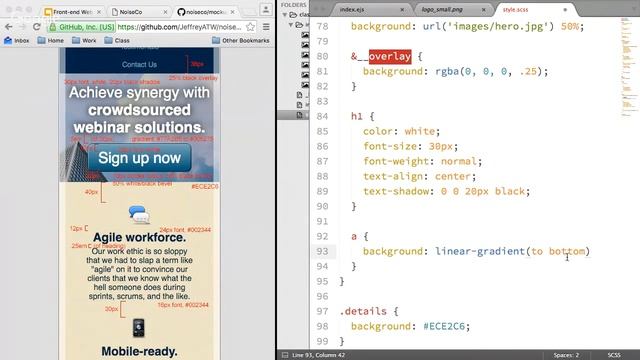Open the Chrome user profile button
Screen dimensions: 640x360
(266, 9)
